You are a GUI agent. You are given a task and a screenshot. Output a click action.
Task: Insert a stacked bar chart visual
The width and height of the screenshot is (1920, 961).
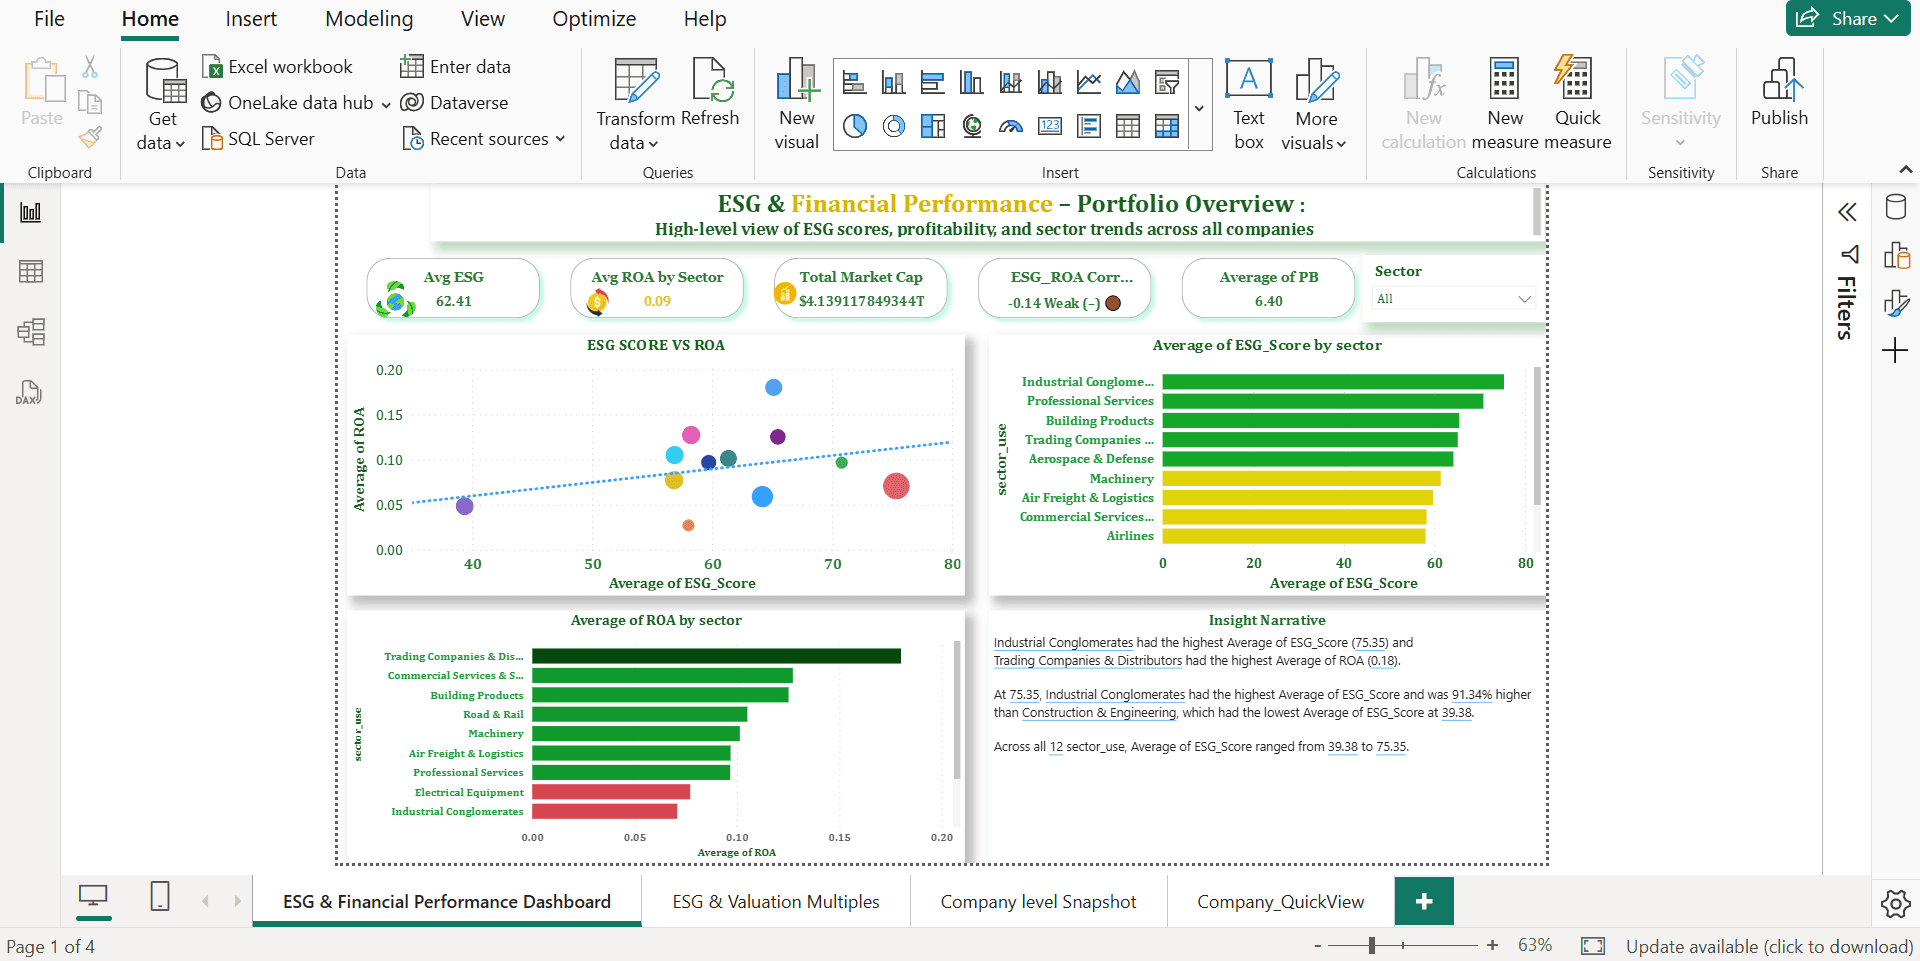pos(854,82)
